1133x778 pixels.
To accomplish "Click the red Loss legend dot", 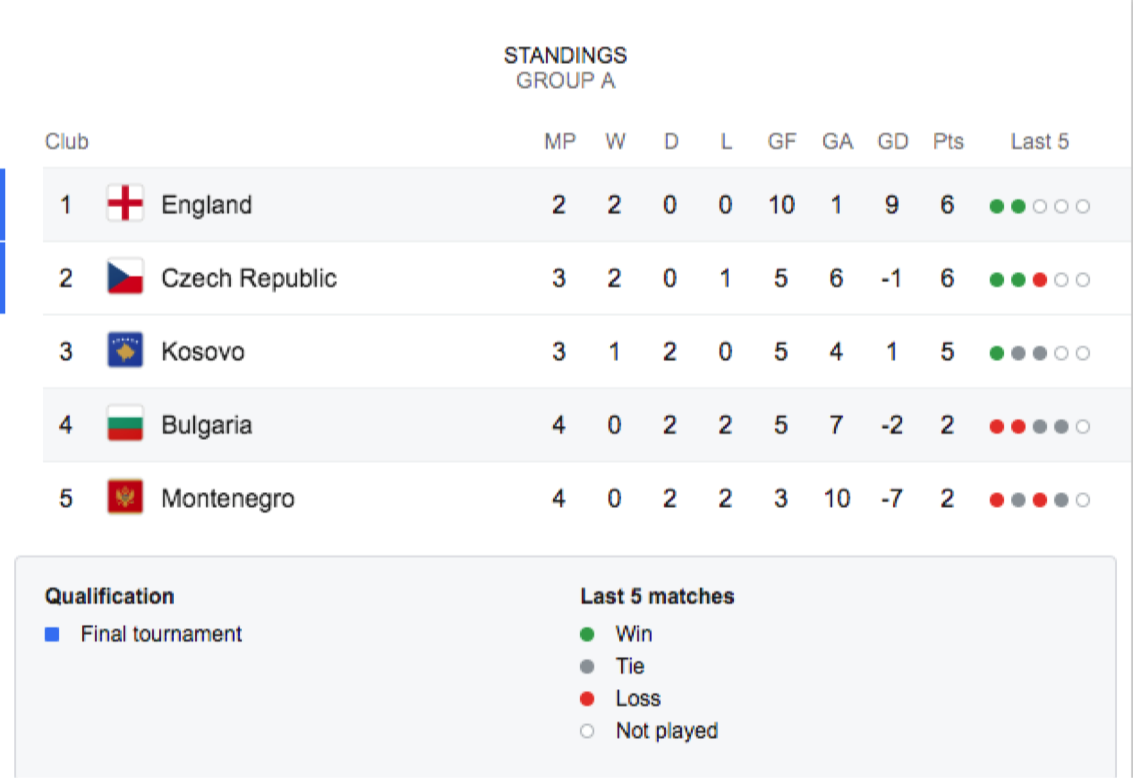I will [x=587, y=699].
